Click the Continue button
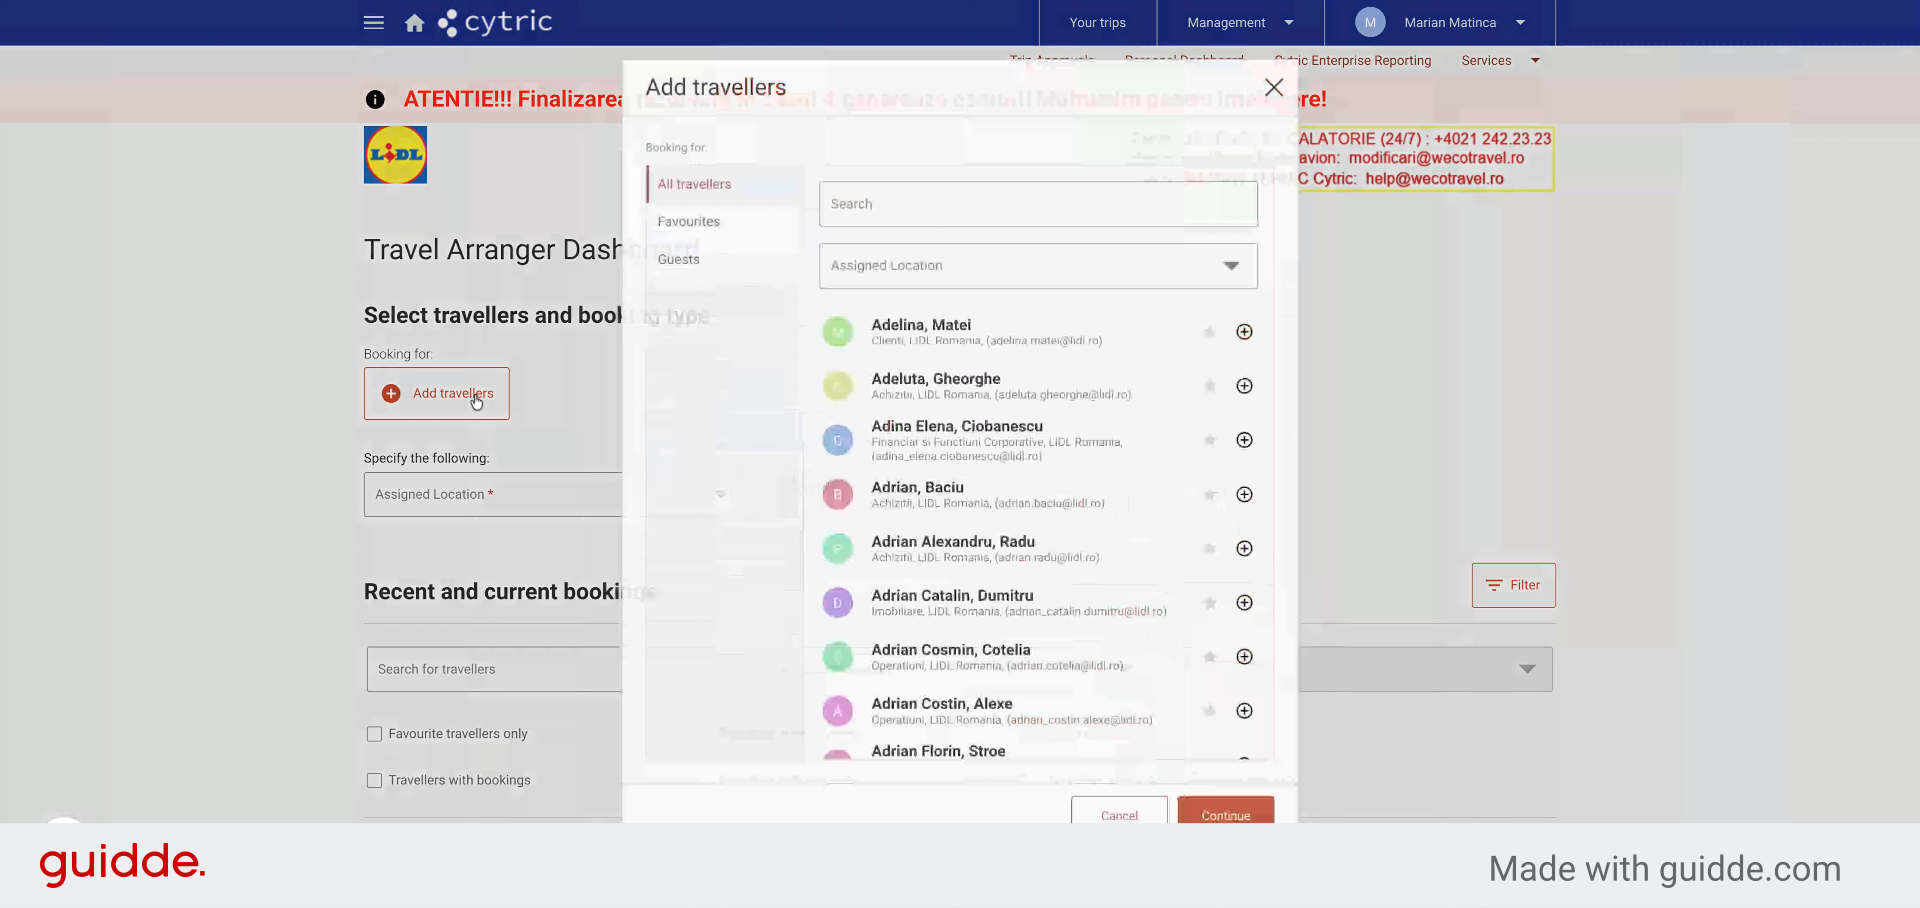 tap(1226, 812)
